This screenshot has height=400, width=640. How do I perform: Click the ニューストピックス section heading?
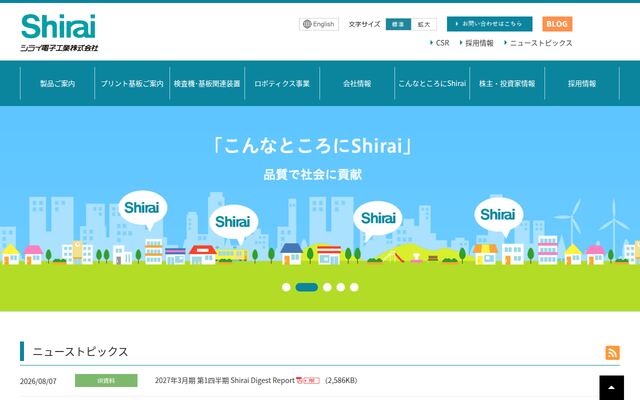coord(80,351)
